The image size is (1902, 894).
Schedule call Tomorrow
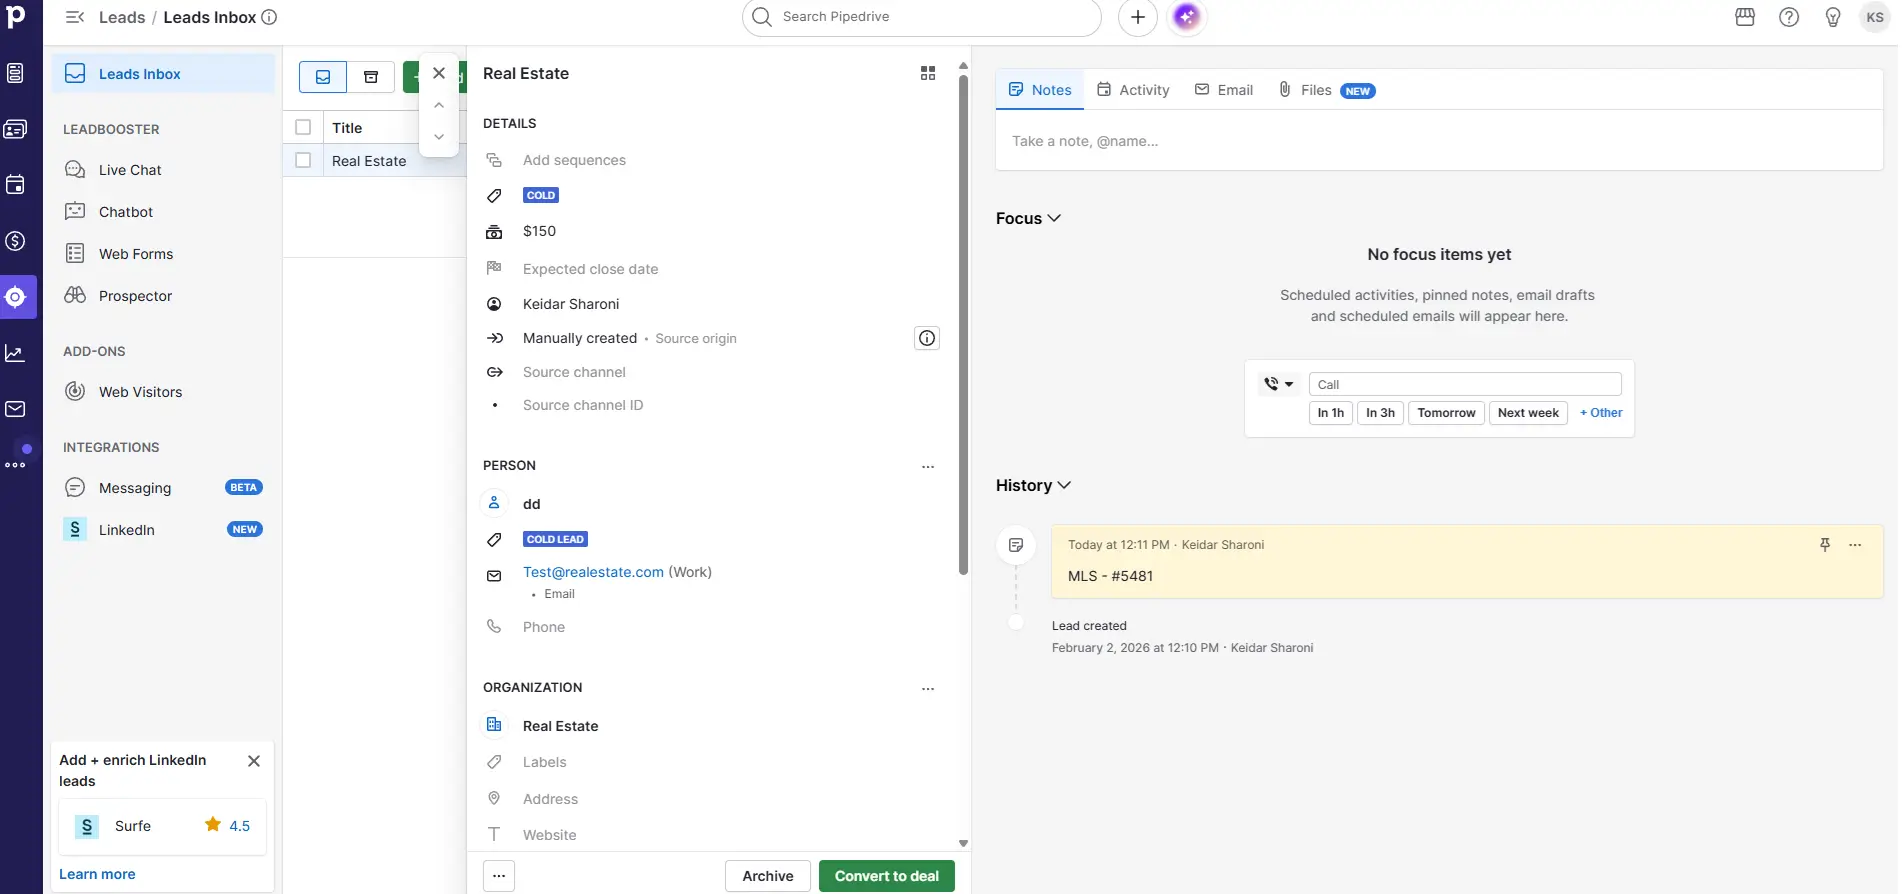pyautogui.click(x=1446, y=413)
